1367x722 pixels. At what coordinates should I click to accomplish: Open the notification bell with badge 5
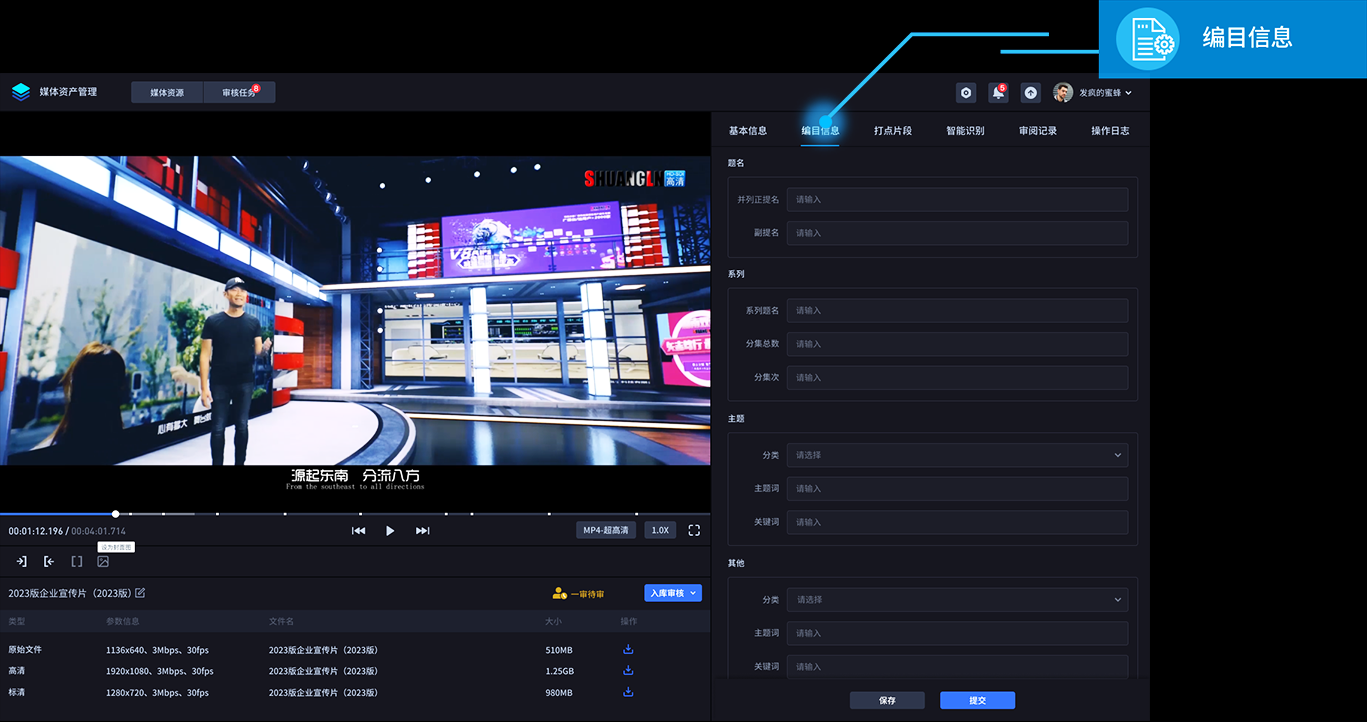point(998,92)
